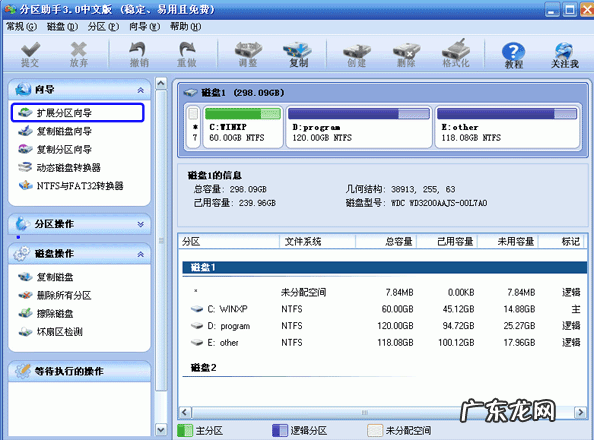
Task: Select the E:other partition block
Action: [507, 127]
